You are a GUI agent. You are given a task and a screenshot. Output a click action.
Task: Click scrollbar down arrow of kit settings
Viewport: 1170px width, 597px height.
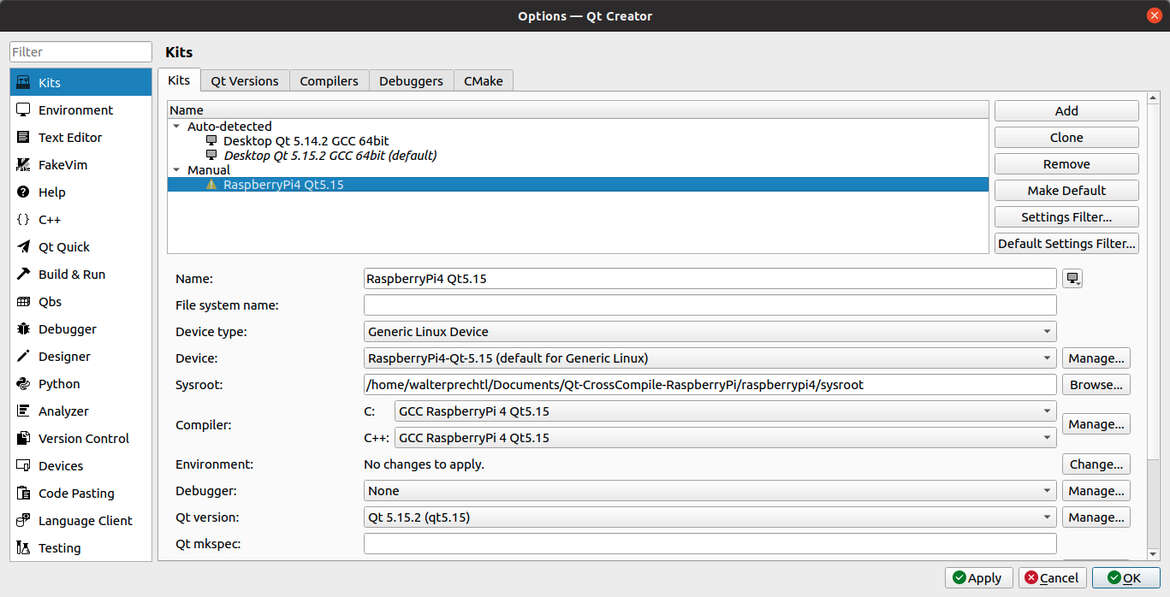click(1153, 554)
